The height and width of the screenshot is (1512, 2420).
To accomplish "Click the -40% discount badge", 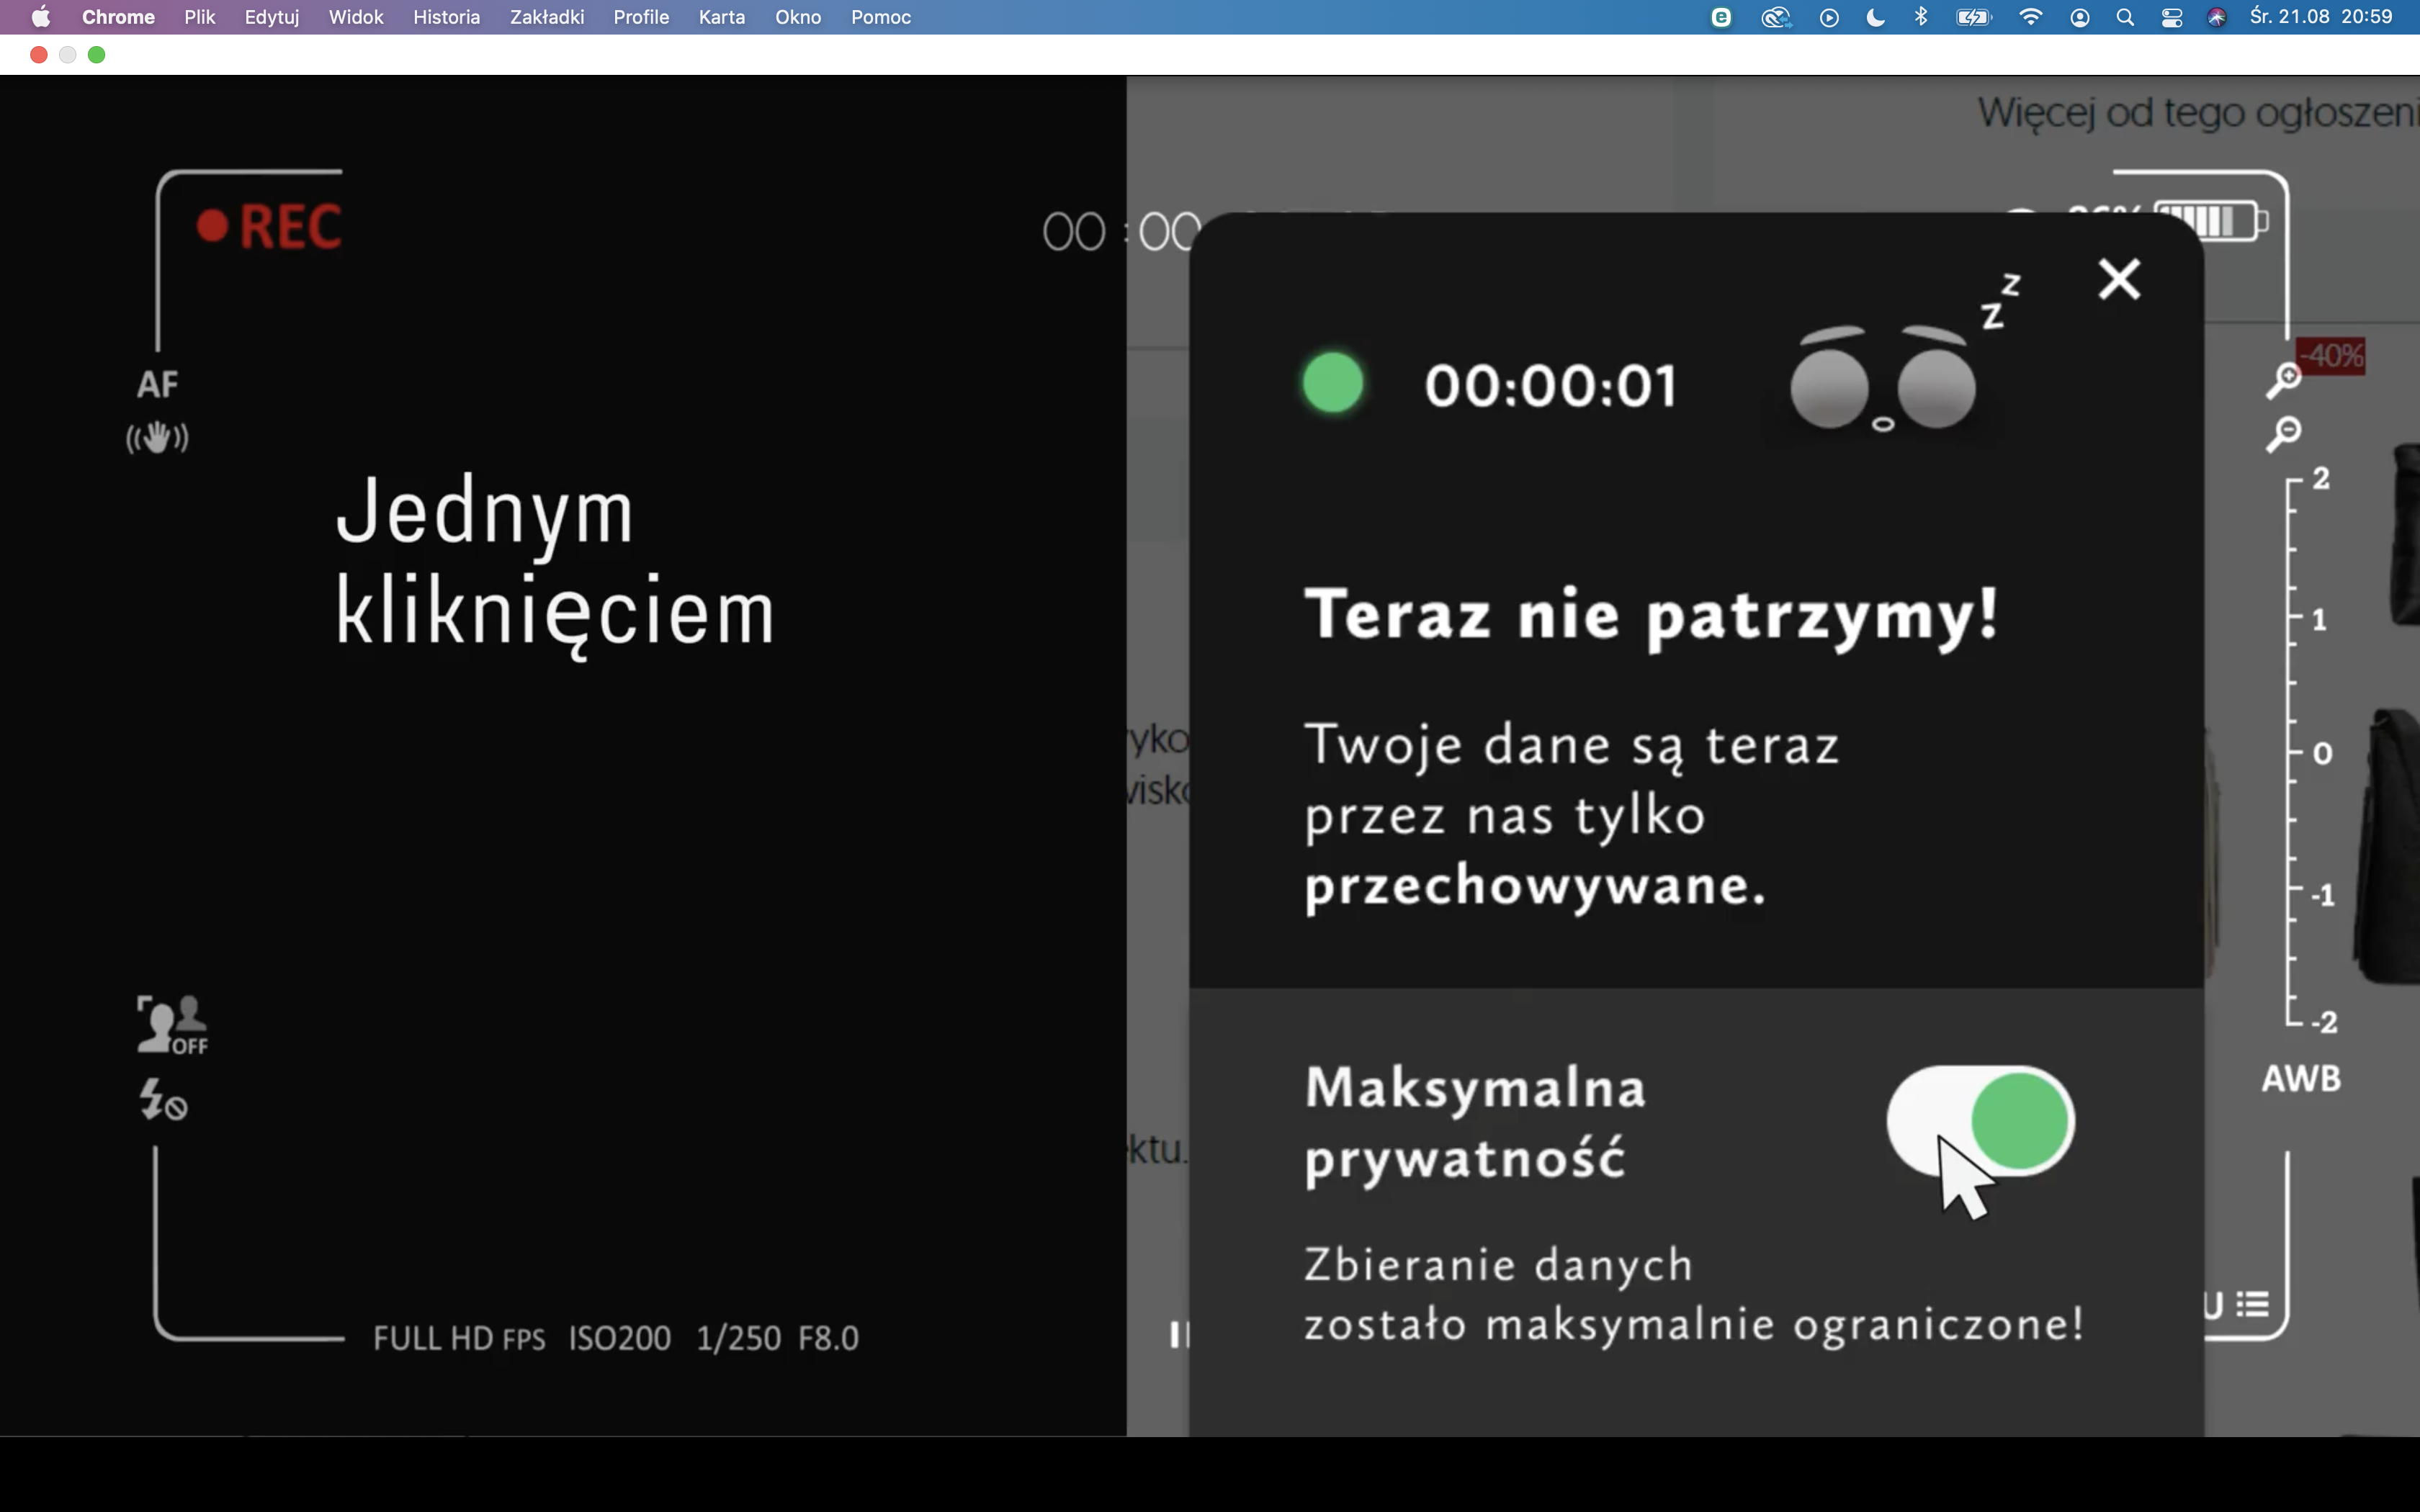I will pos(2331,355).
